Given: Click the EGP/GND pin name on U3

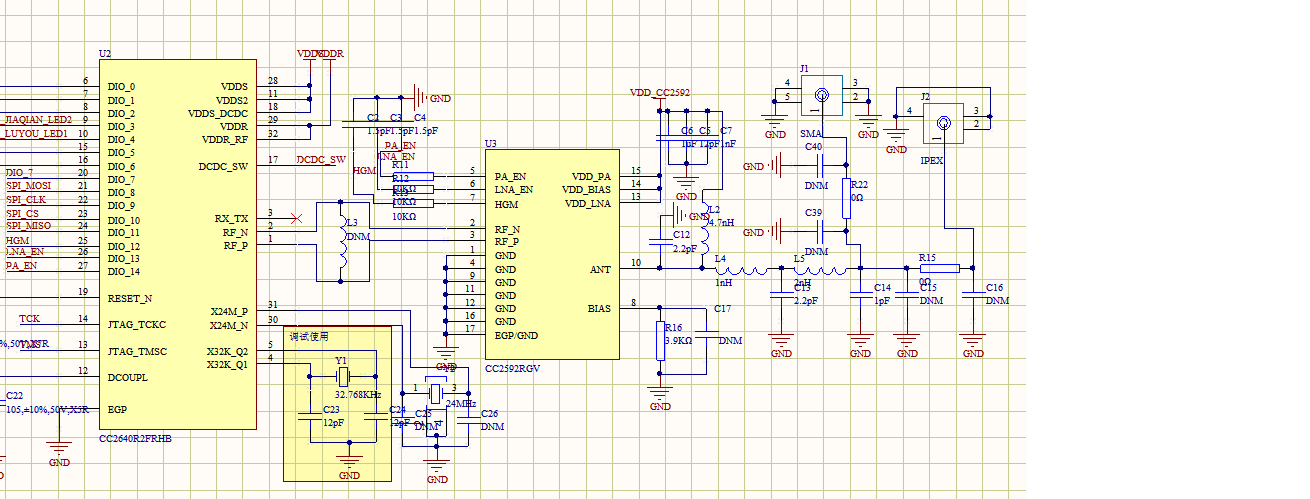Looking at the screenshot, I should coord(517,335).
